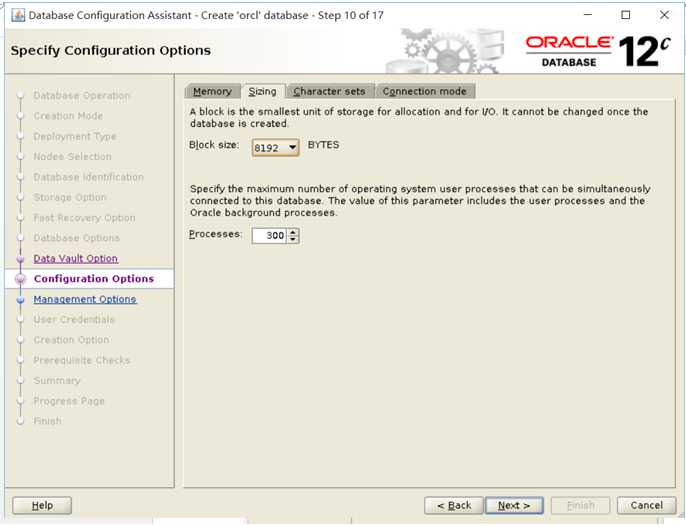Click the Storage Option step
686x526 pixels.
[x=70, y=197]
